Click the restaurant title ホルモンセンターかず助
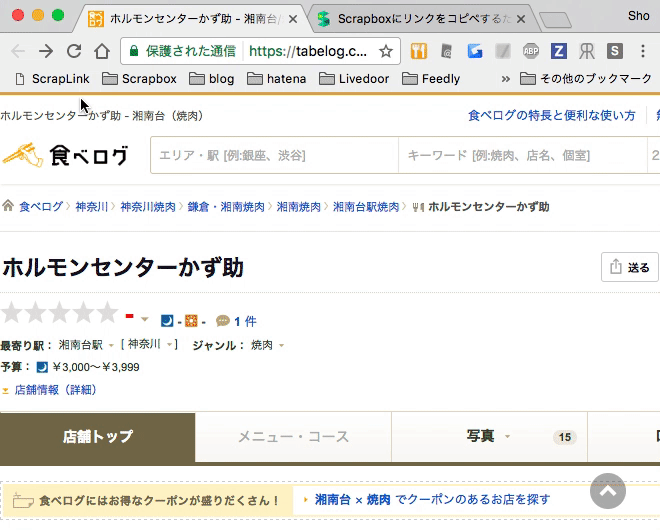Screen dimensions: 660x530 pos(123,267)
